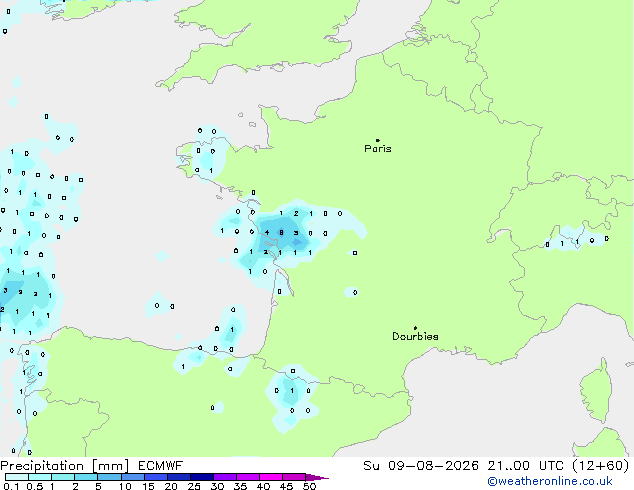
Task: Select the 20–25 mm dark blue legend swatch
Action: pos(179,477)
